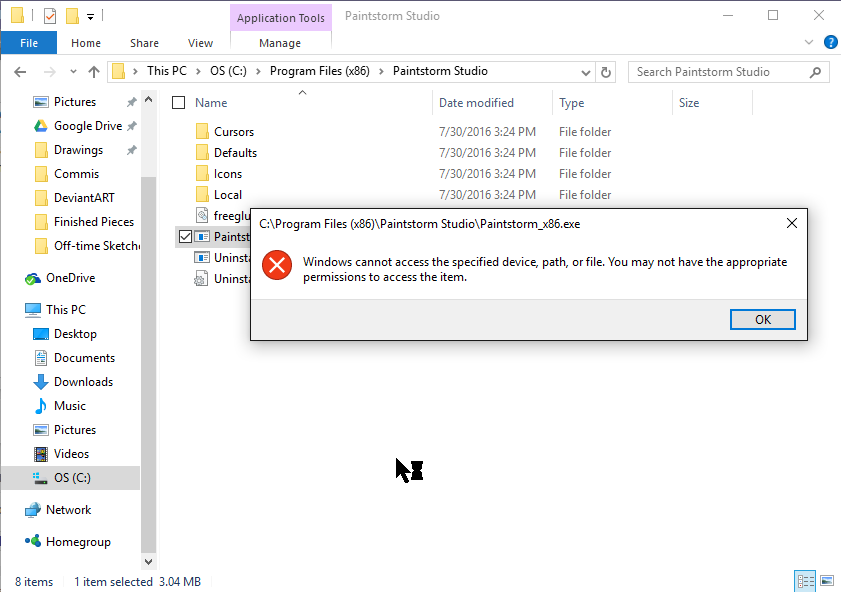Image resolution: width=841 pixels, height=592 pixels.
Task: Select OS (C:) drive in sidebar
Action: point(72,478)
